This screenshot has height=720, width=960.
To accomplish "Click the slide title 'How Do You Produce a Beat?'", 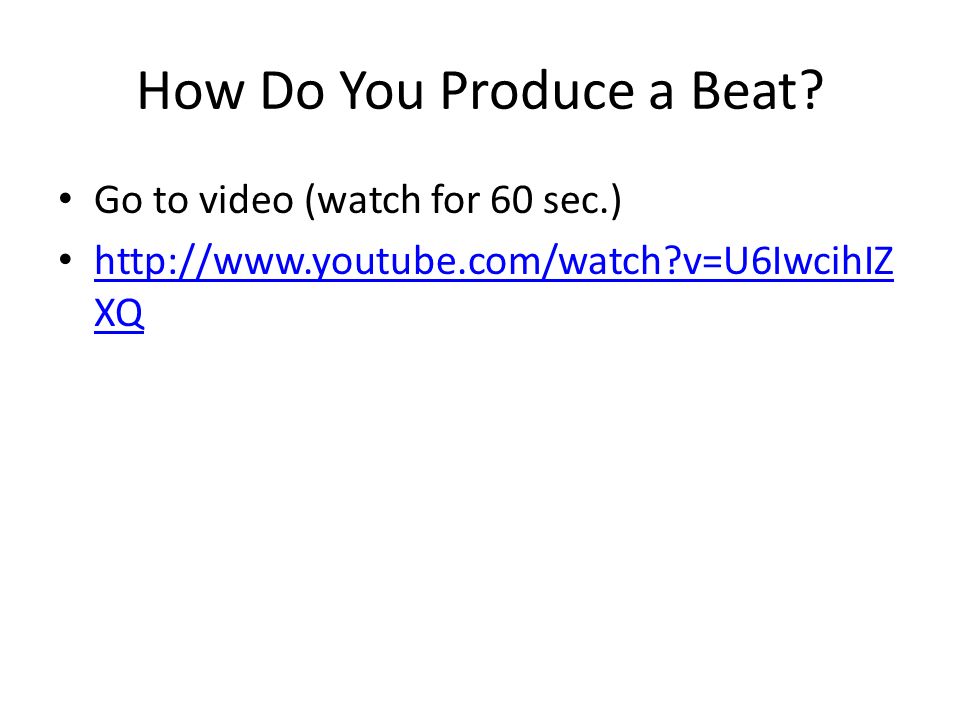I will 480,91.
